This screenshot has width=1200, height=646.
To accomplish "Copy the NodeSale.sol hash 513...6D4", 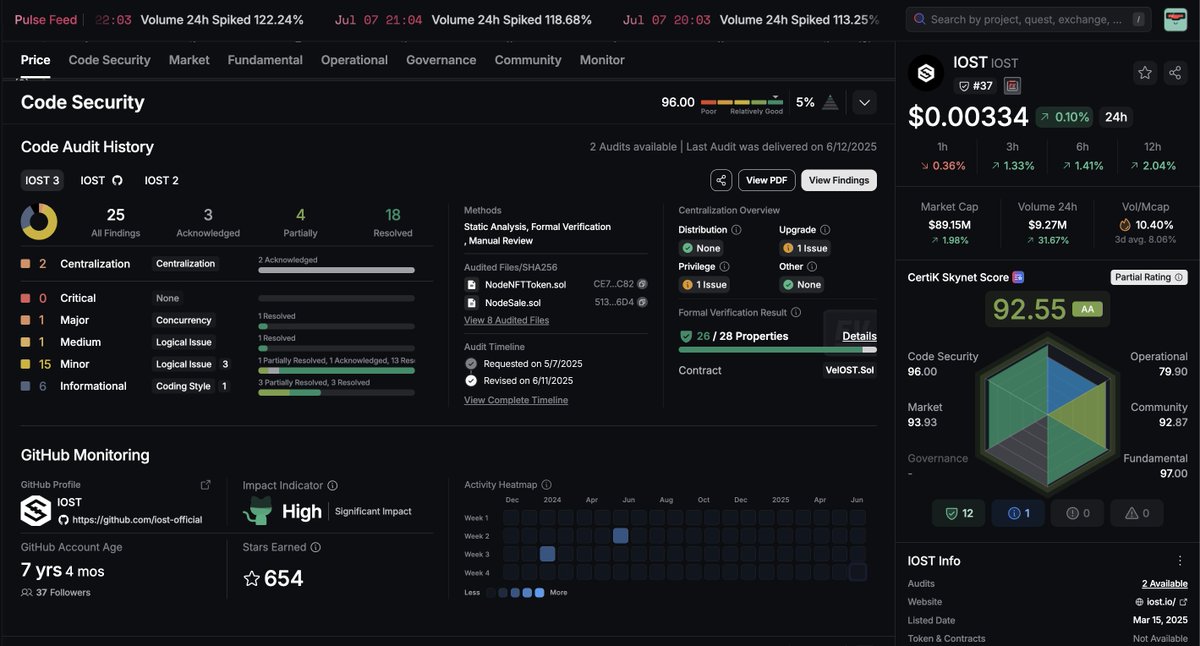I will point(642,302).
